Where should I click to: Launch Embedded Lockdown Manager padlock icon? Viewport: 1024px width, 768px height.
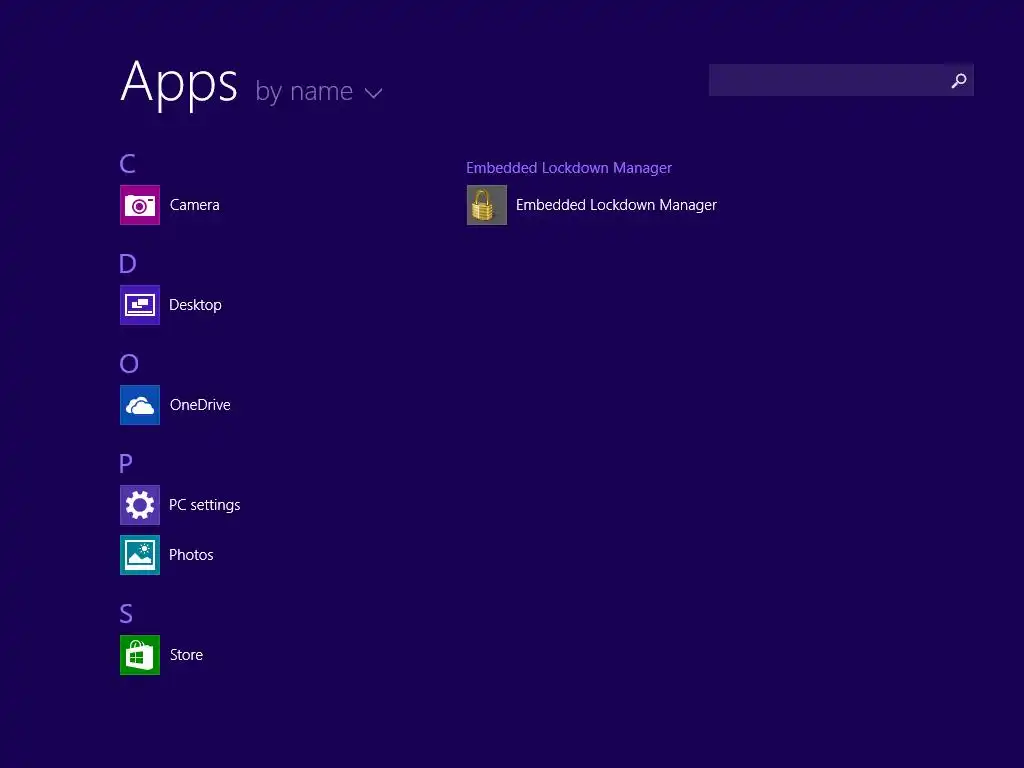tap(487, 205)
